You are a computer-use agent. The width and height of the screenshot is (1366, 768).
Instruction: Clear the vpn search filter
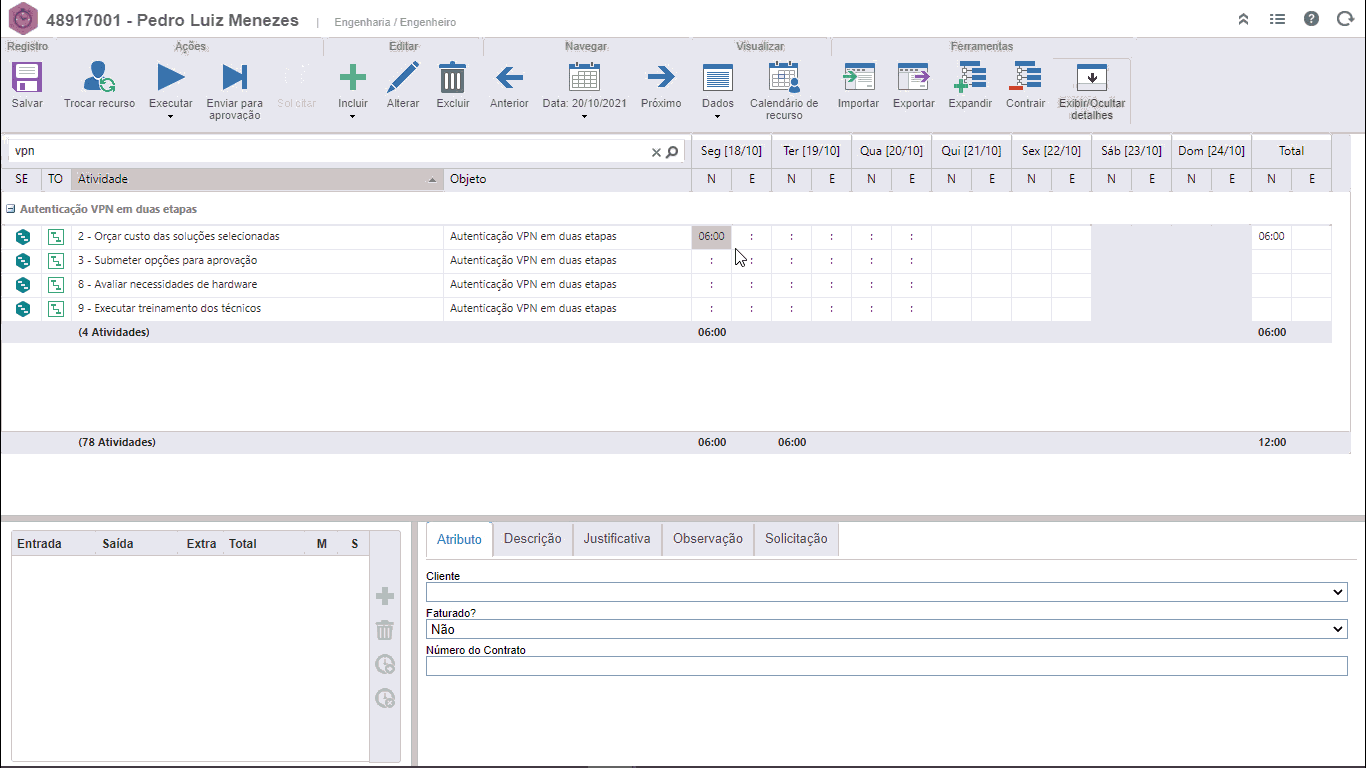click(656, 152)
